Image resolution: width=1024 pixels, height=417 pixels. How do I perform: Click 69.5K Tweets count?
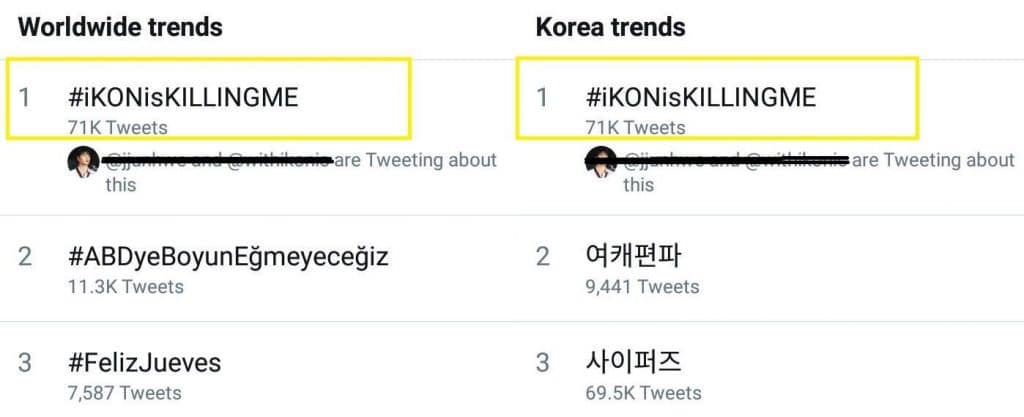[643, 392]
